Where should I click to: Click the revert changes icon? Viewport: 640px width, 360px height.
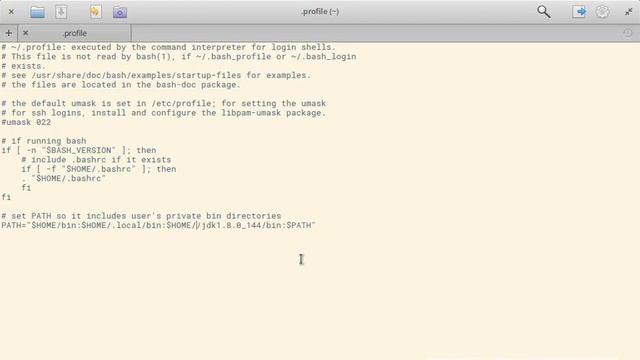click(x=96, y=12)
